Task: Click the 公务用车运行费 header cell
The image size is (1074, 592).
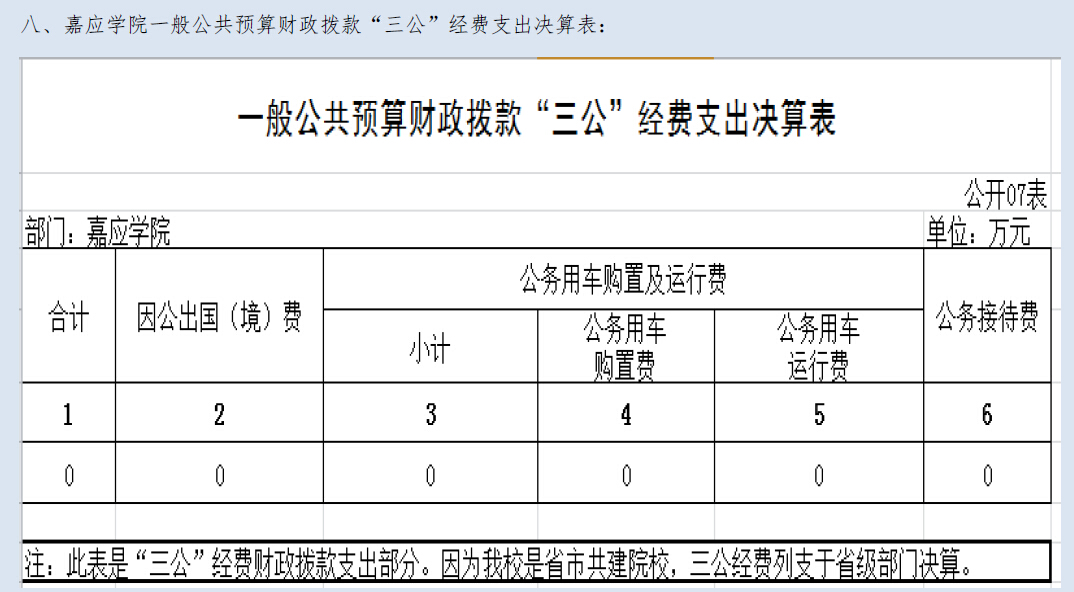Action: (819, 346)
